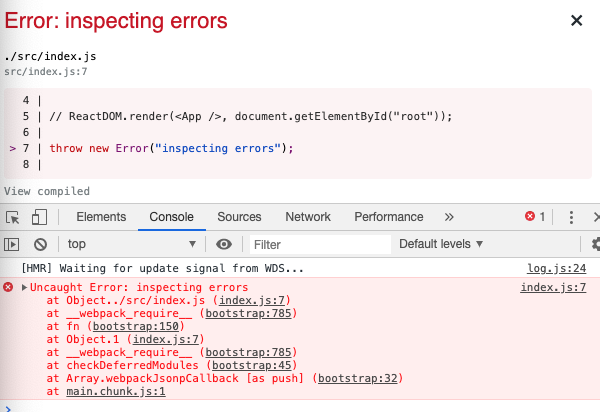Toggle the live expression eye icon
The image size is (600, 412).
click(224, 244)
